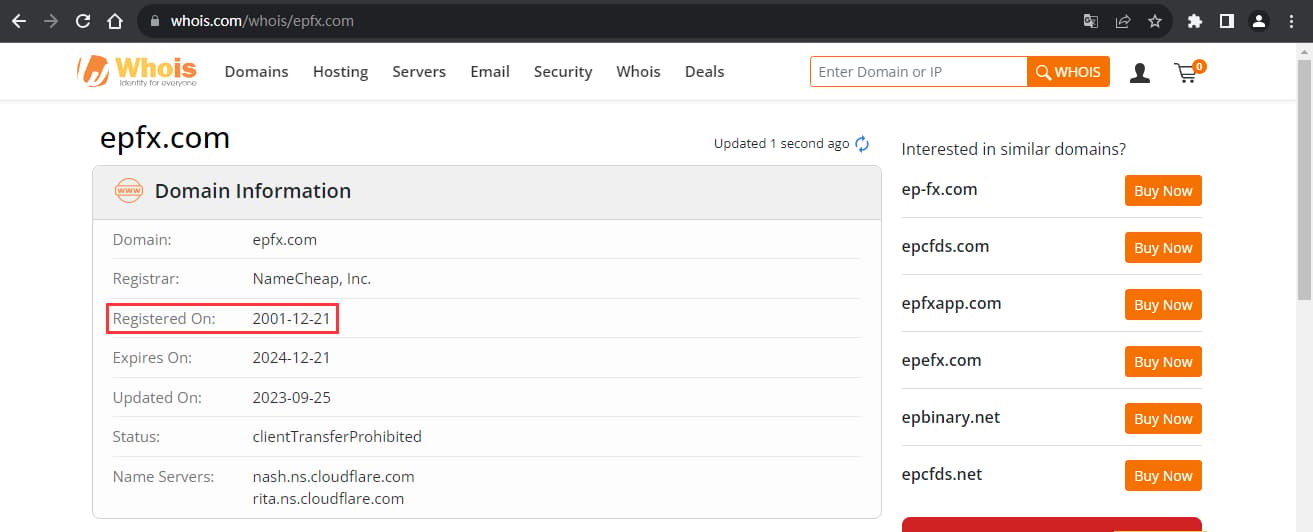The image size is (1313, 532).
Task: Open the Chrome profile avatar
Action: click(1259, 20)
